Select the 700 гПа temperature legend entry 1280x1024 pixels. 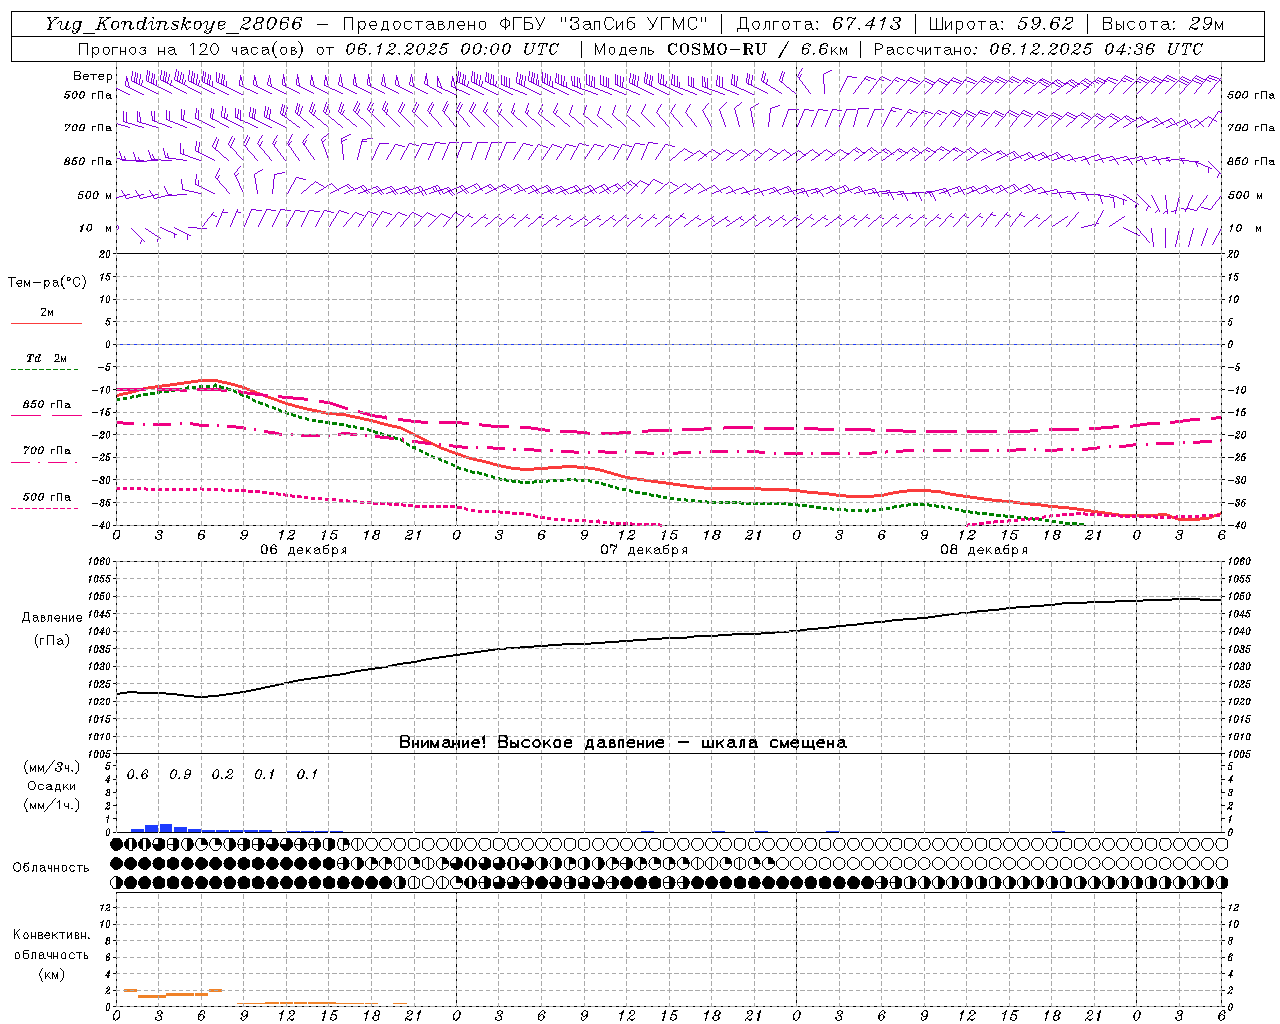(46, 451)
